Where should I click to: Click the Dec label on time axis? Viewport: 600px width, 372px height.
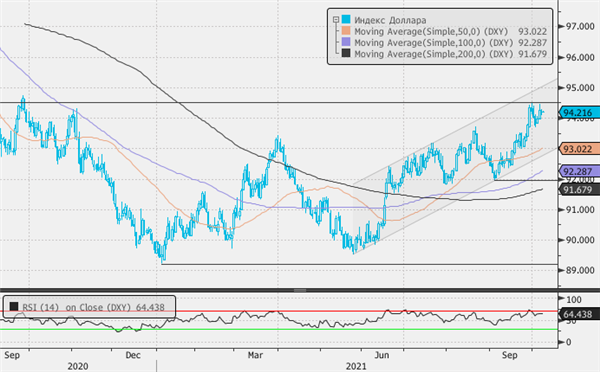click(x=133, y=355)
